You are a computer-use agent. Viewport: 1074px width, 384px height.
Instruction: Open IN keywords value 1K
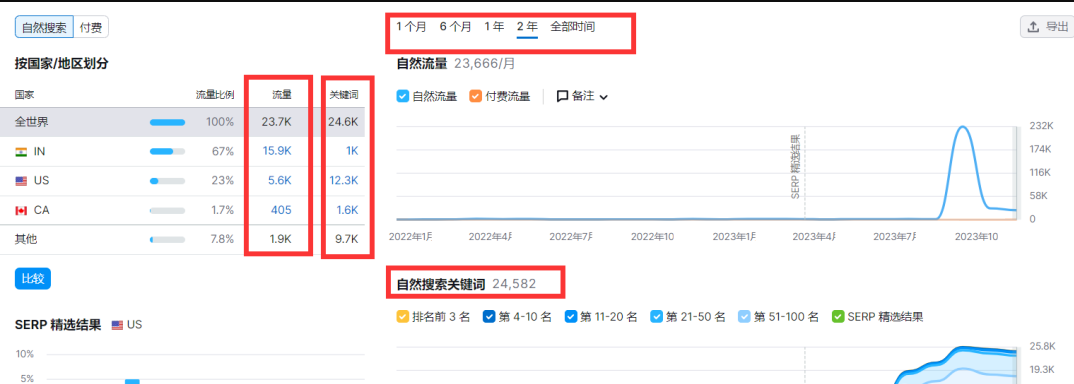click(x=352, y=151)
